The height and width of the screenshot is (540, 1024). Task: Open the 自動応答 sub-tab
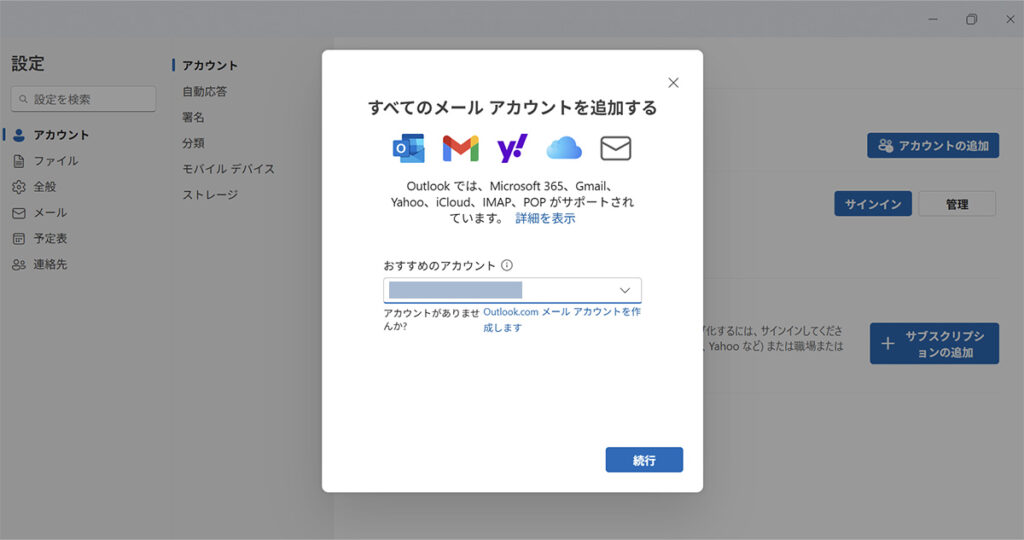(204, 91)
